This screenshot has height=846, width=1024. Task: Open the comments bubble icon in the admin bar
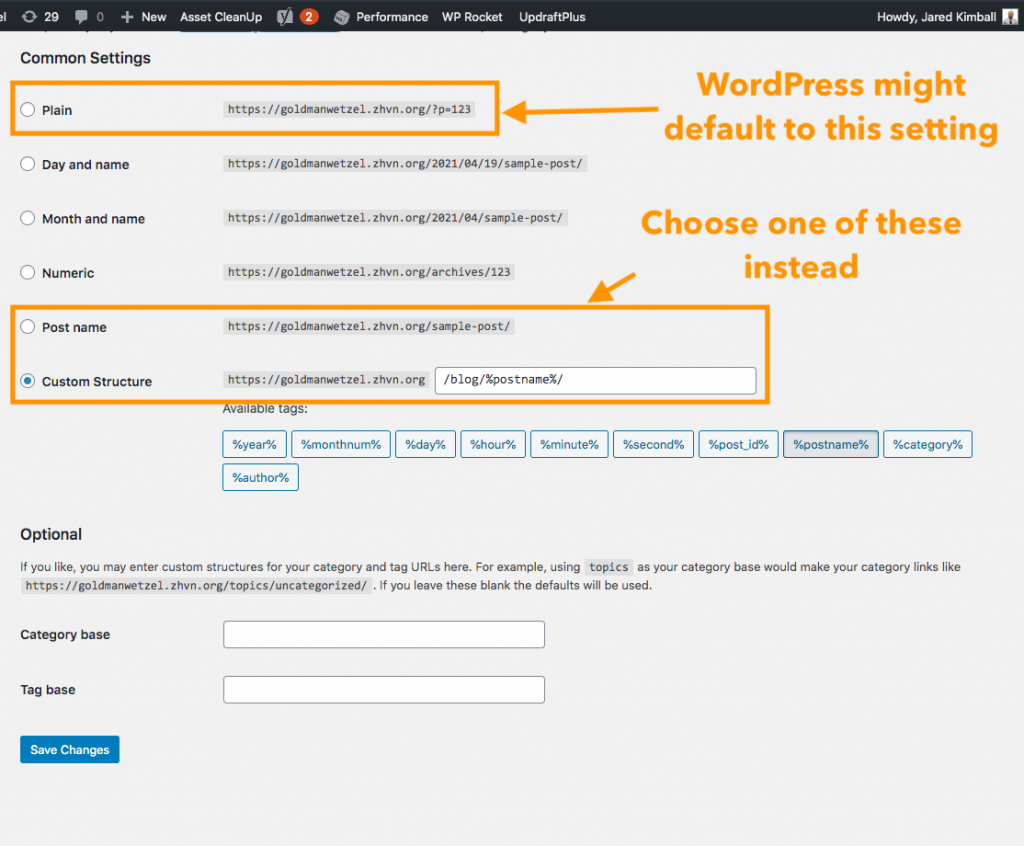click(x=81, y=17)
